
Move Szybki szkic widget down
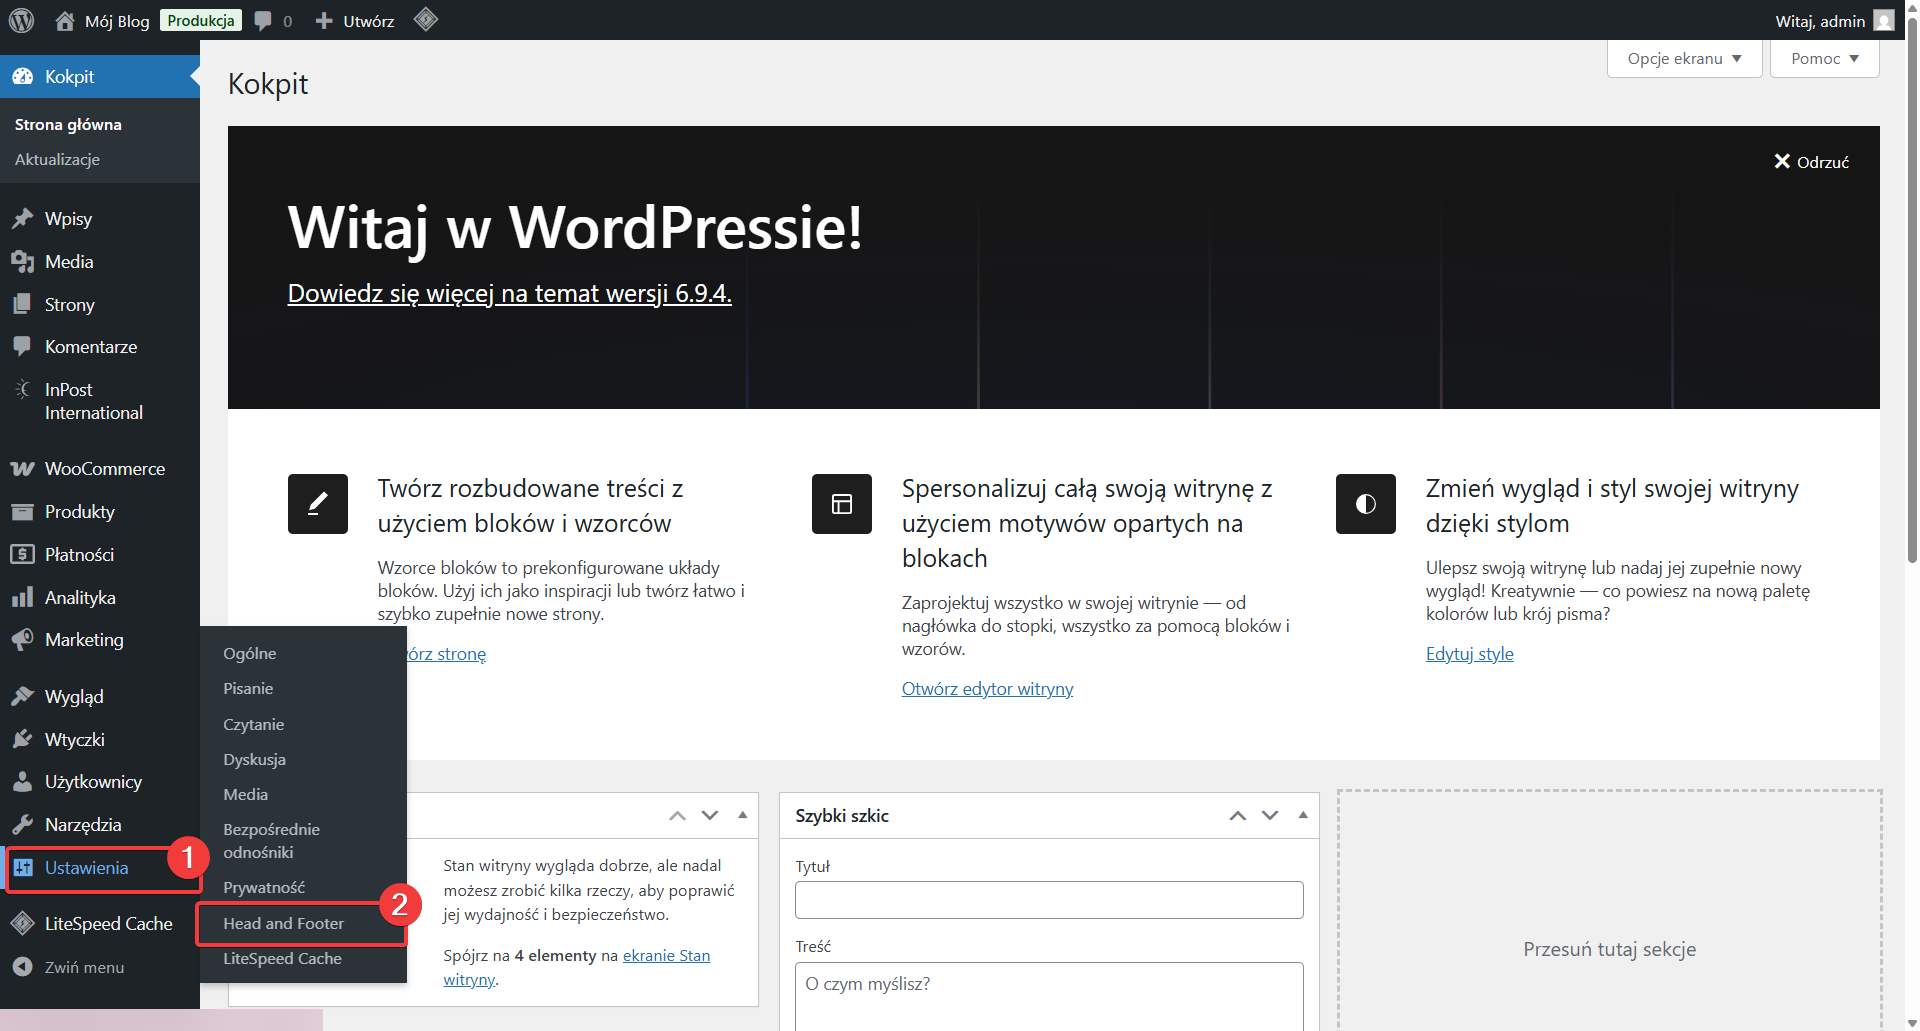pos(1270,816)
